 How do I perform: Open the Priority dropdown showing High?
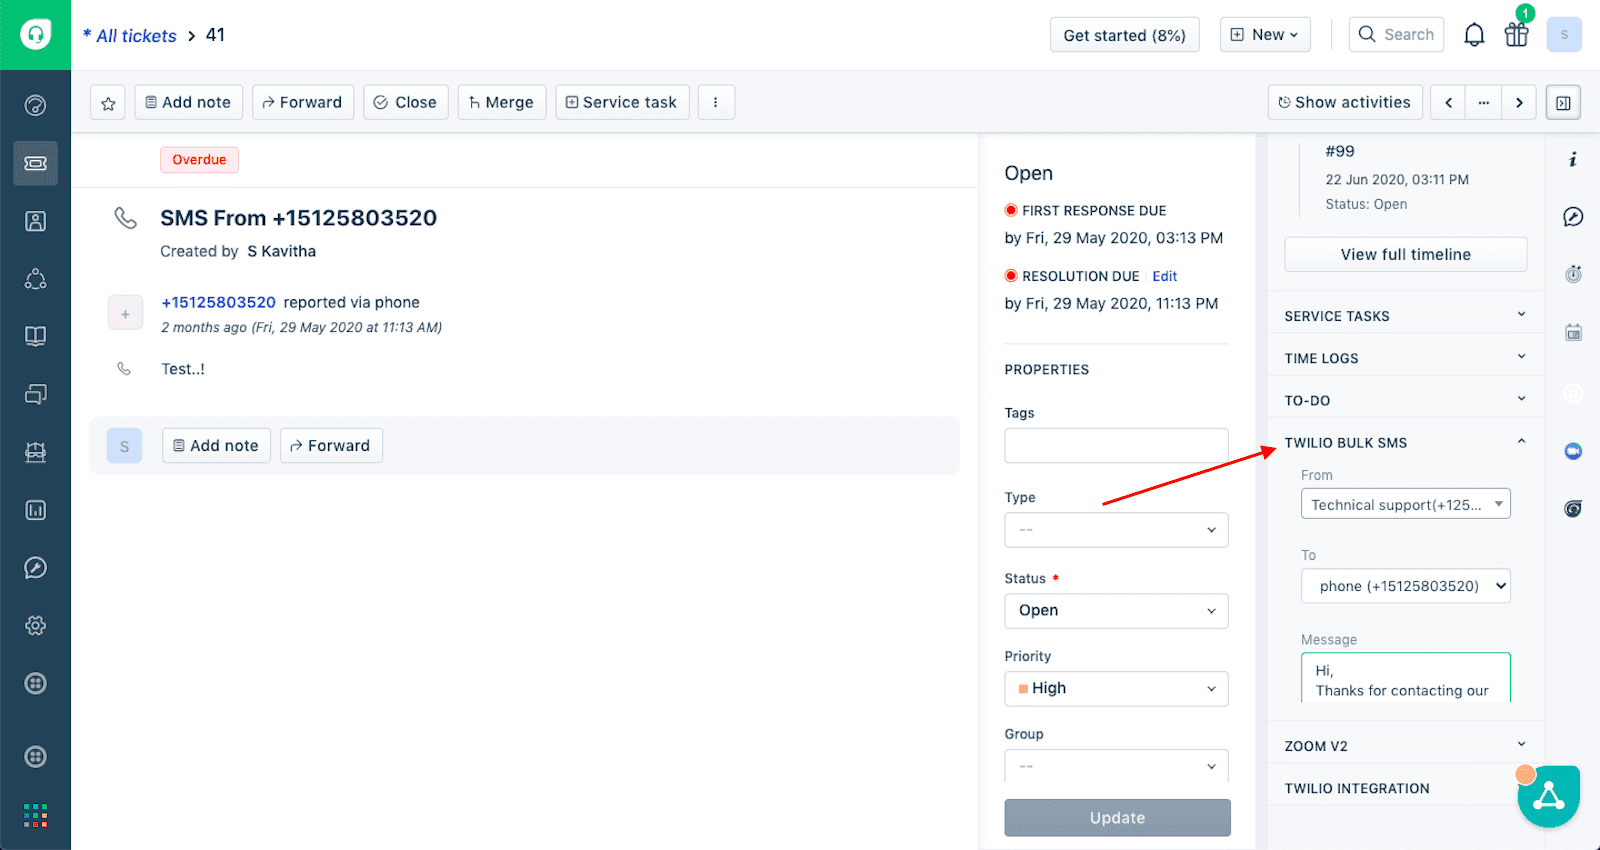pyautogui.click(x=1116, y=689)
